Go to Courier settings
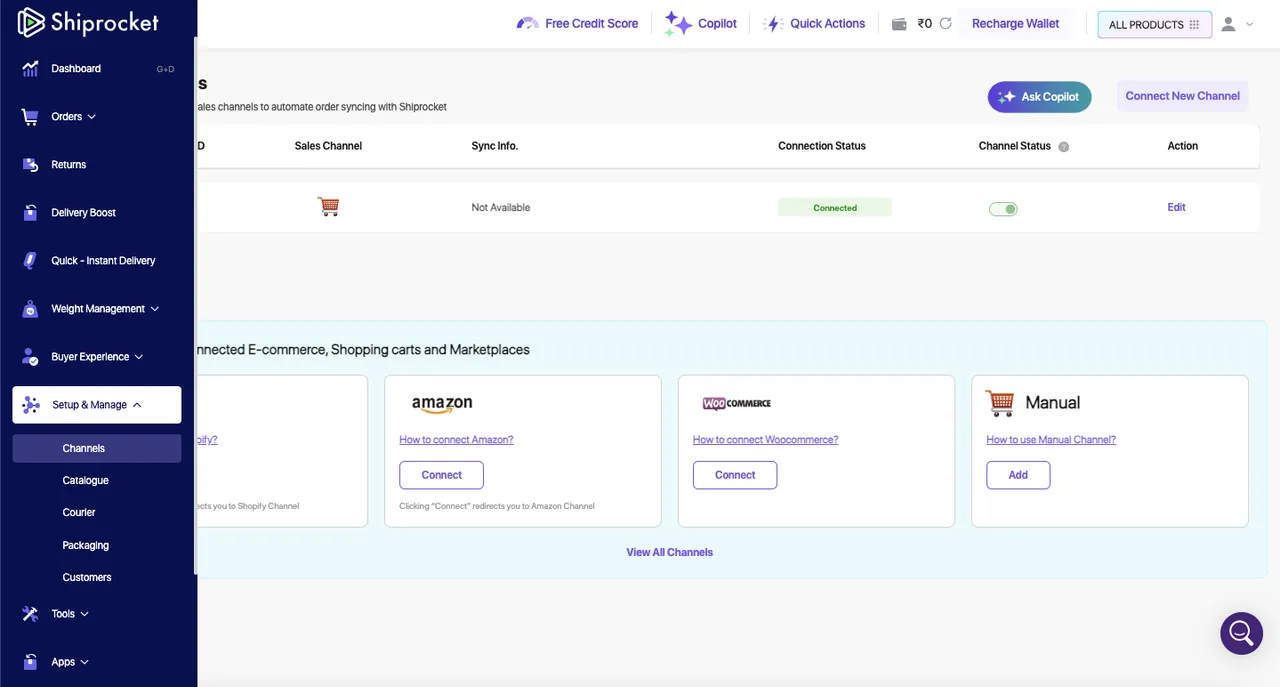1280x687 pixels. coord(79,513)
